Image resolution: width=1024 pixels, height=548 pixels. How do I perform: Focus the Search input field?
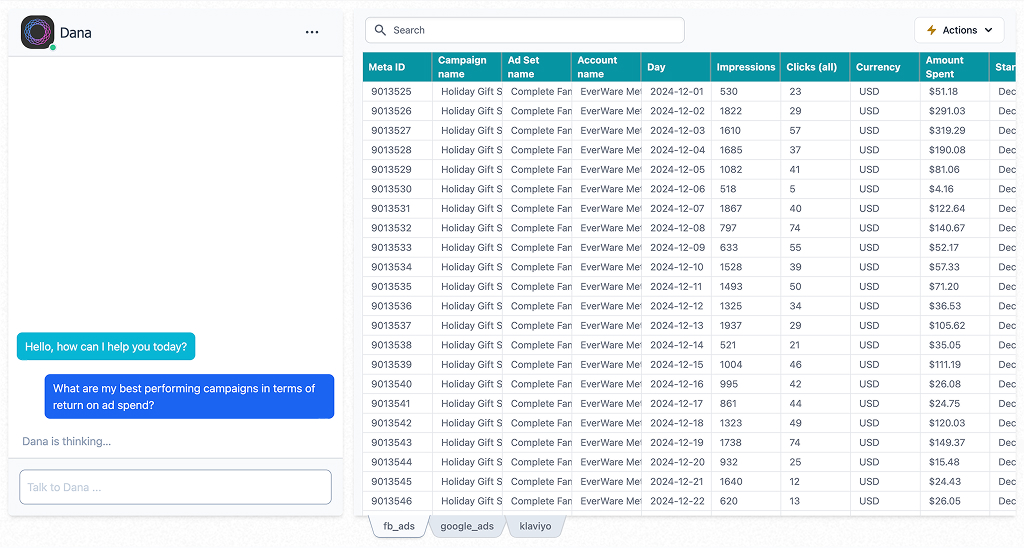click(x=524, y=30)
